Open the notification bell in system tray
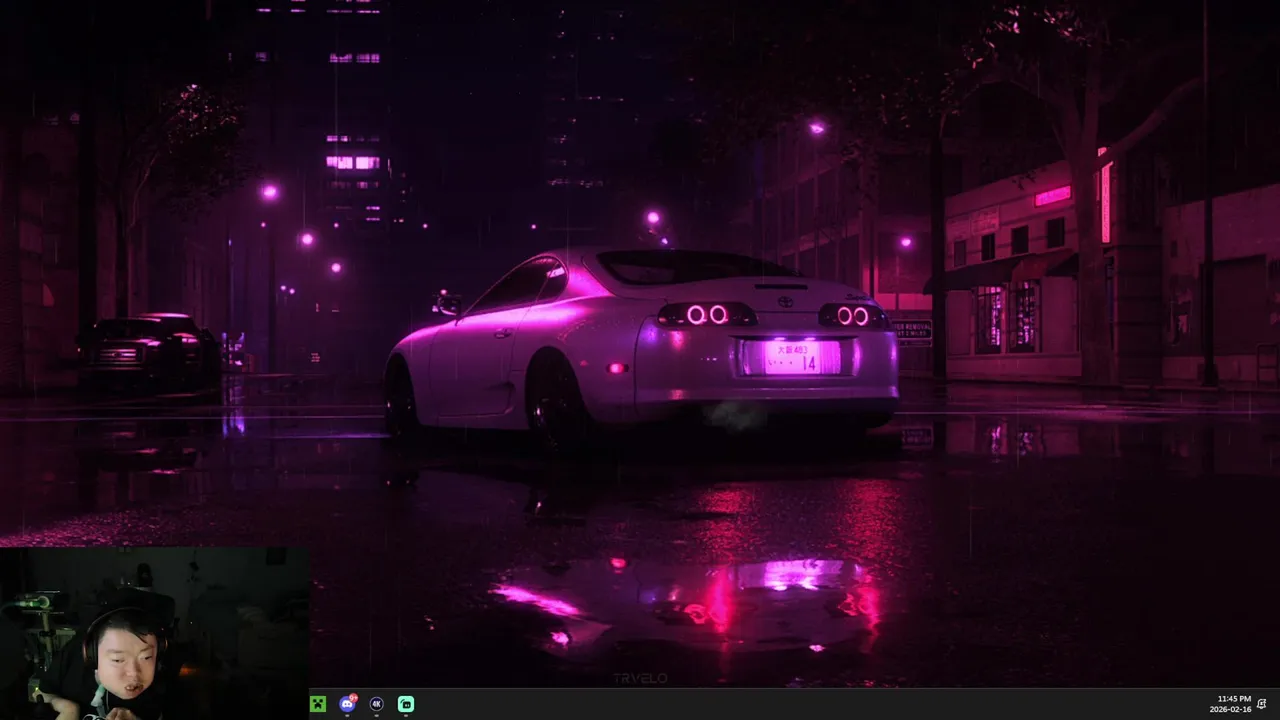Screen dimensions: 1280x720 click(1262, 704)
